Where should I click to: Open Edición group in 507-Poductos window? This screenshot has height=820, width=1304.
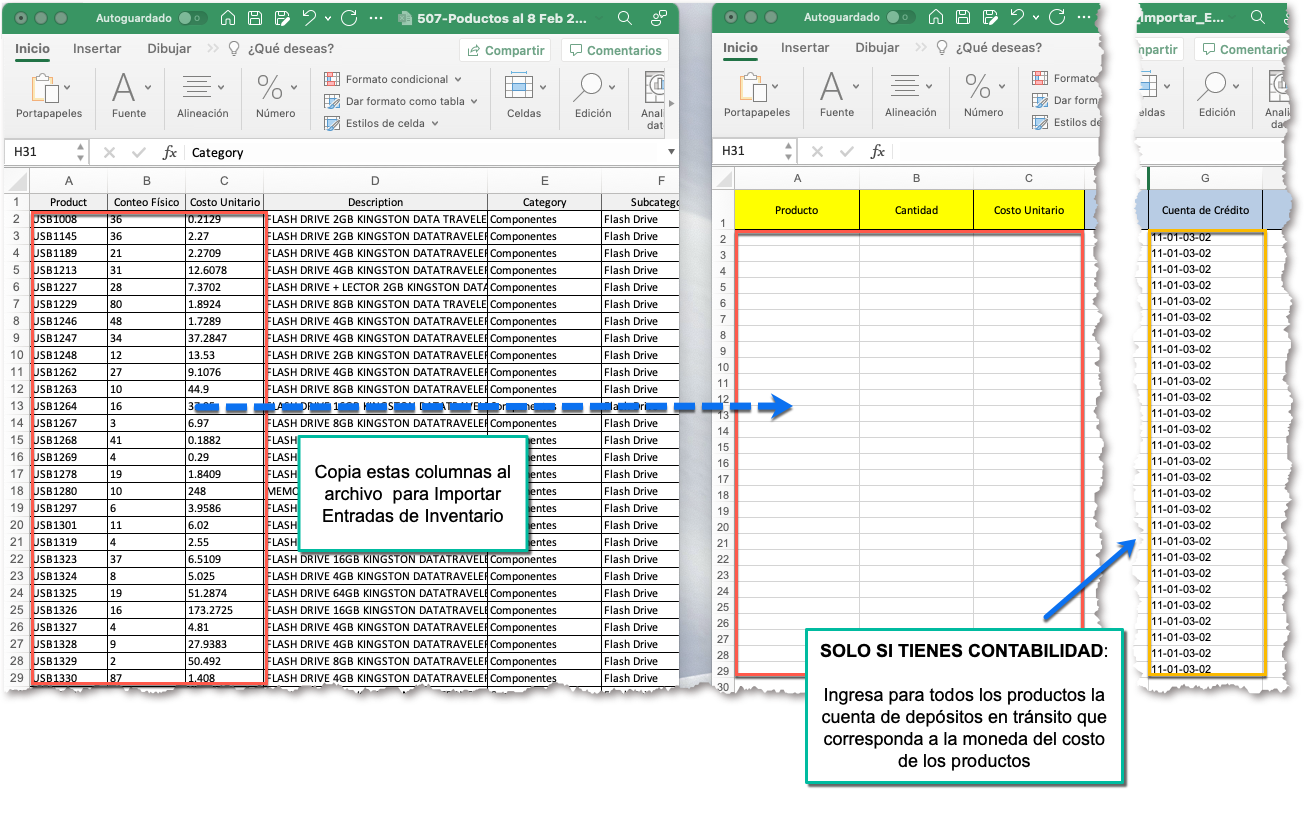[592, 96]
